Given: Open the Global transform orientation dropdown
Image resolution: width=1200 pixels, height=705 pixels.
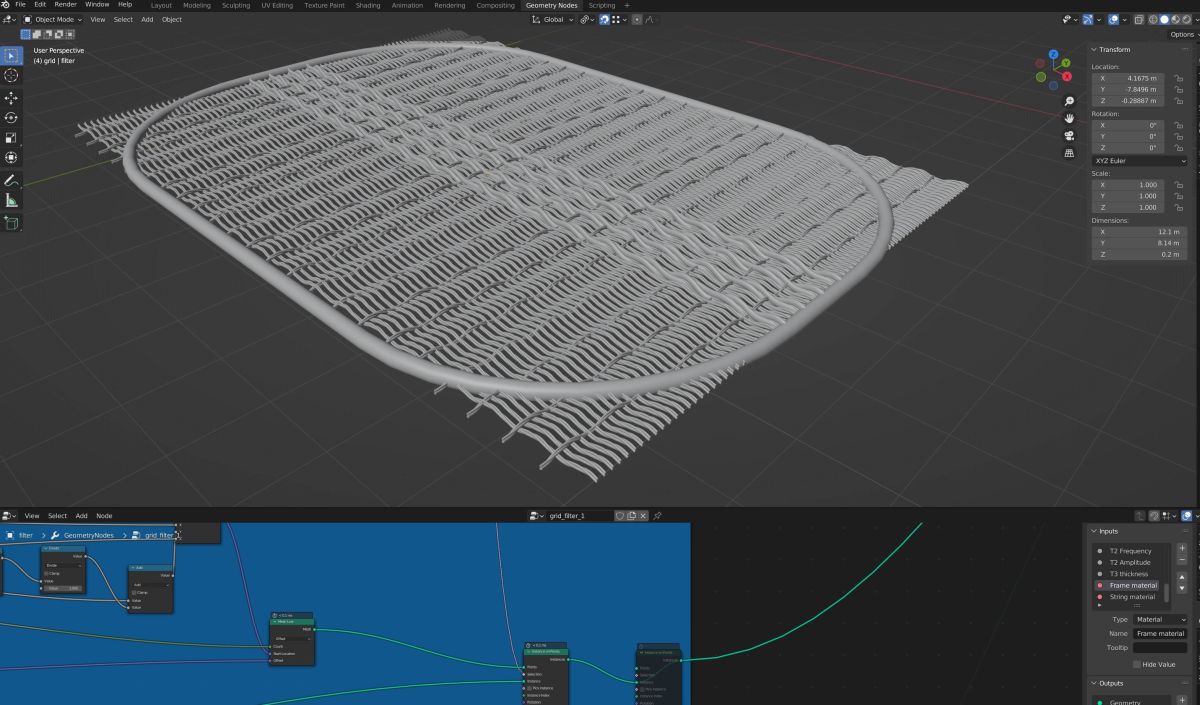Looking at the screenshot, I should coord(552,19).
